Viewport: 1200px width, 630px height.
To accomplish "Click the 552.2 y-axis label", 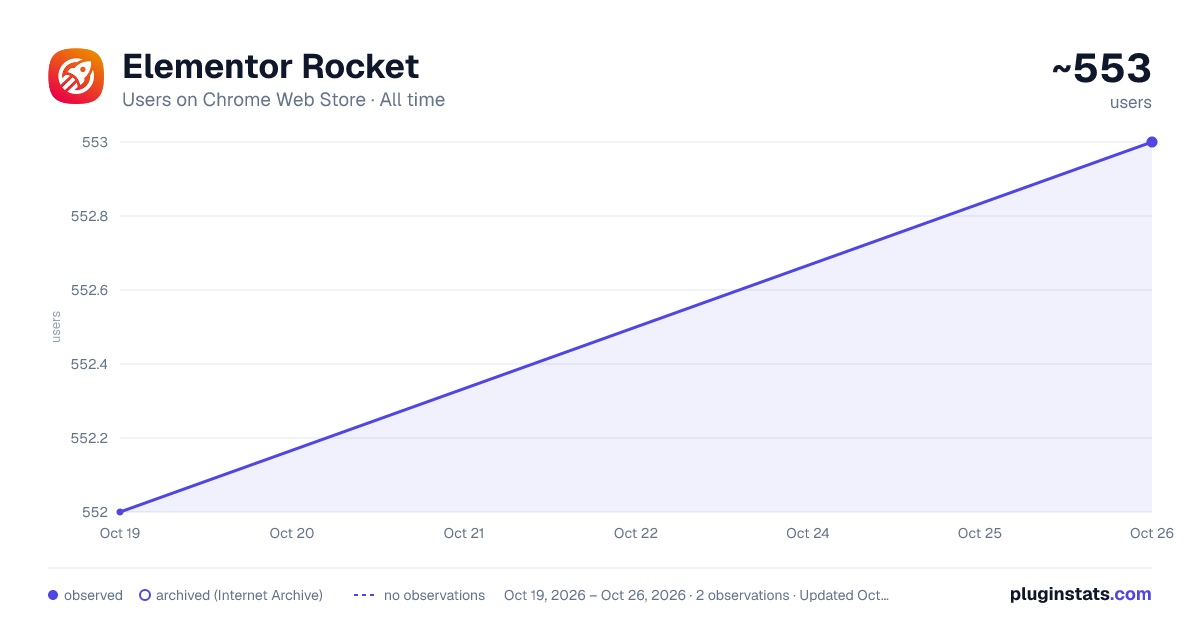I will (89, 438).
